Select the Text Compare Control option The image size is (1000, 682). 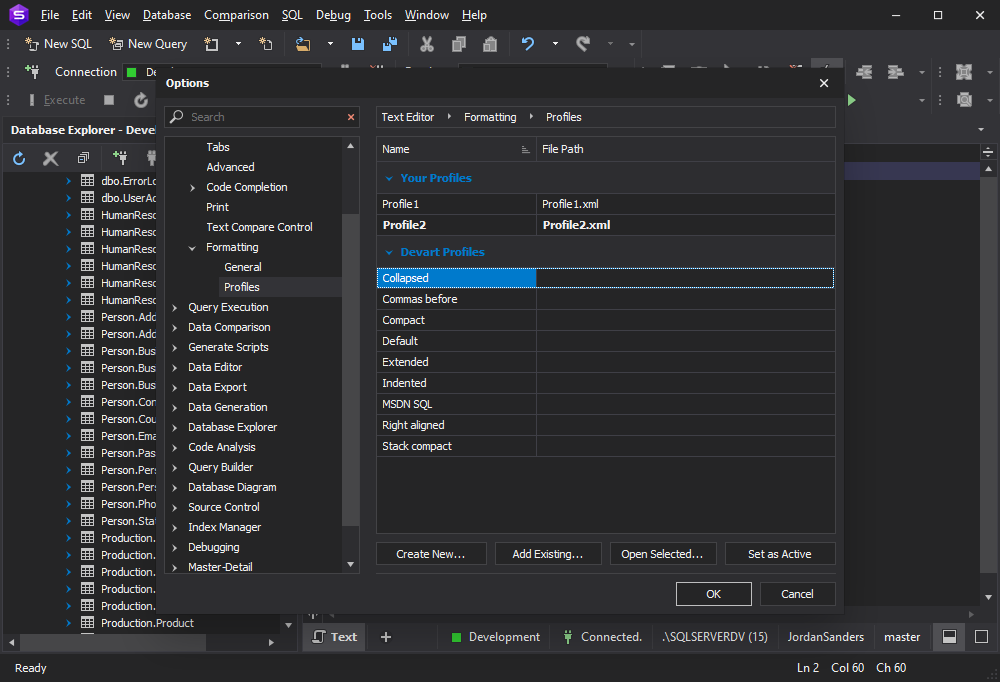tap(259, 227)
